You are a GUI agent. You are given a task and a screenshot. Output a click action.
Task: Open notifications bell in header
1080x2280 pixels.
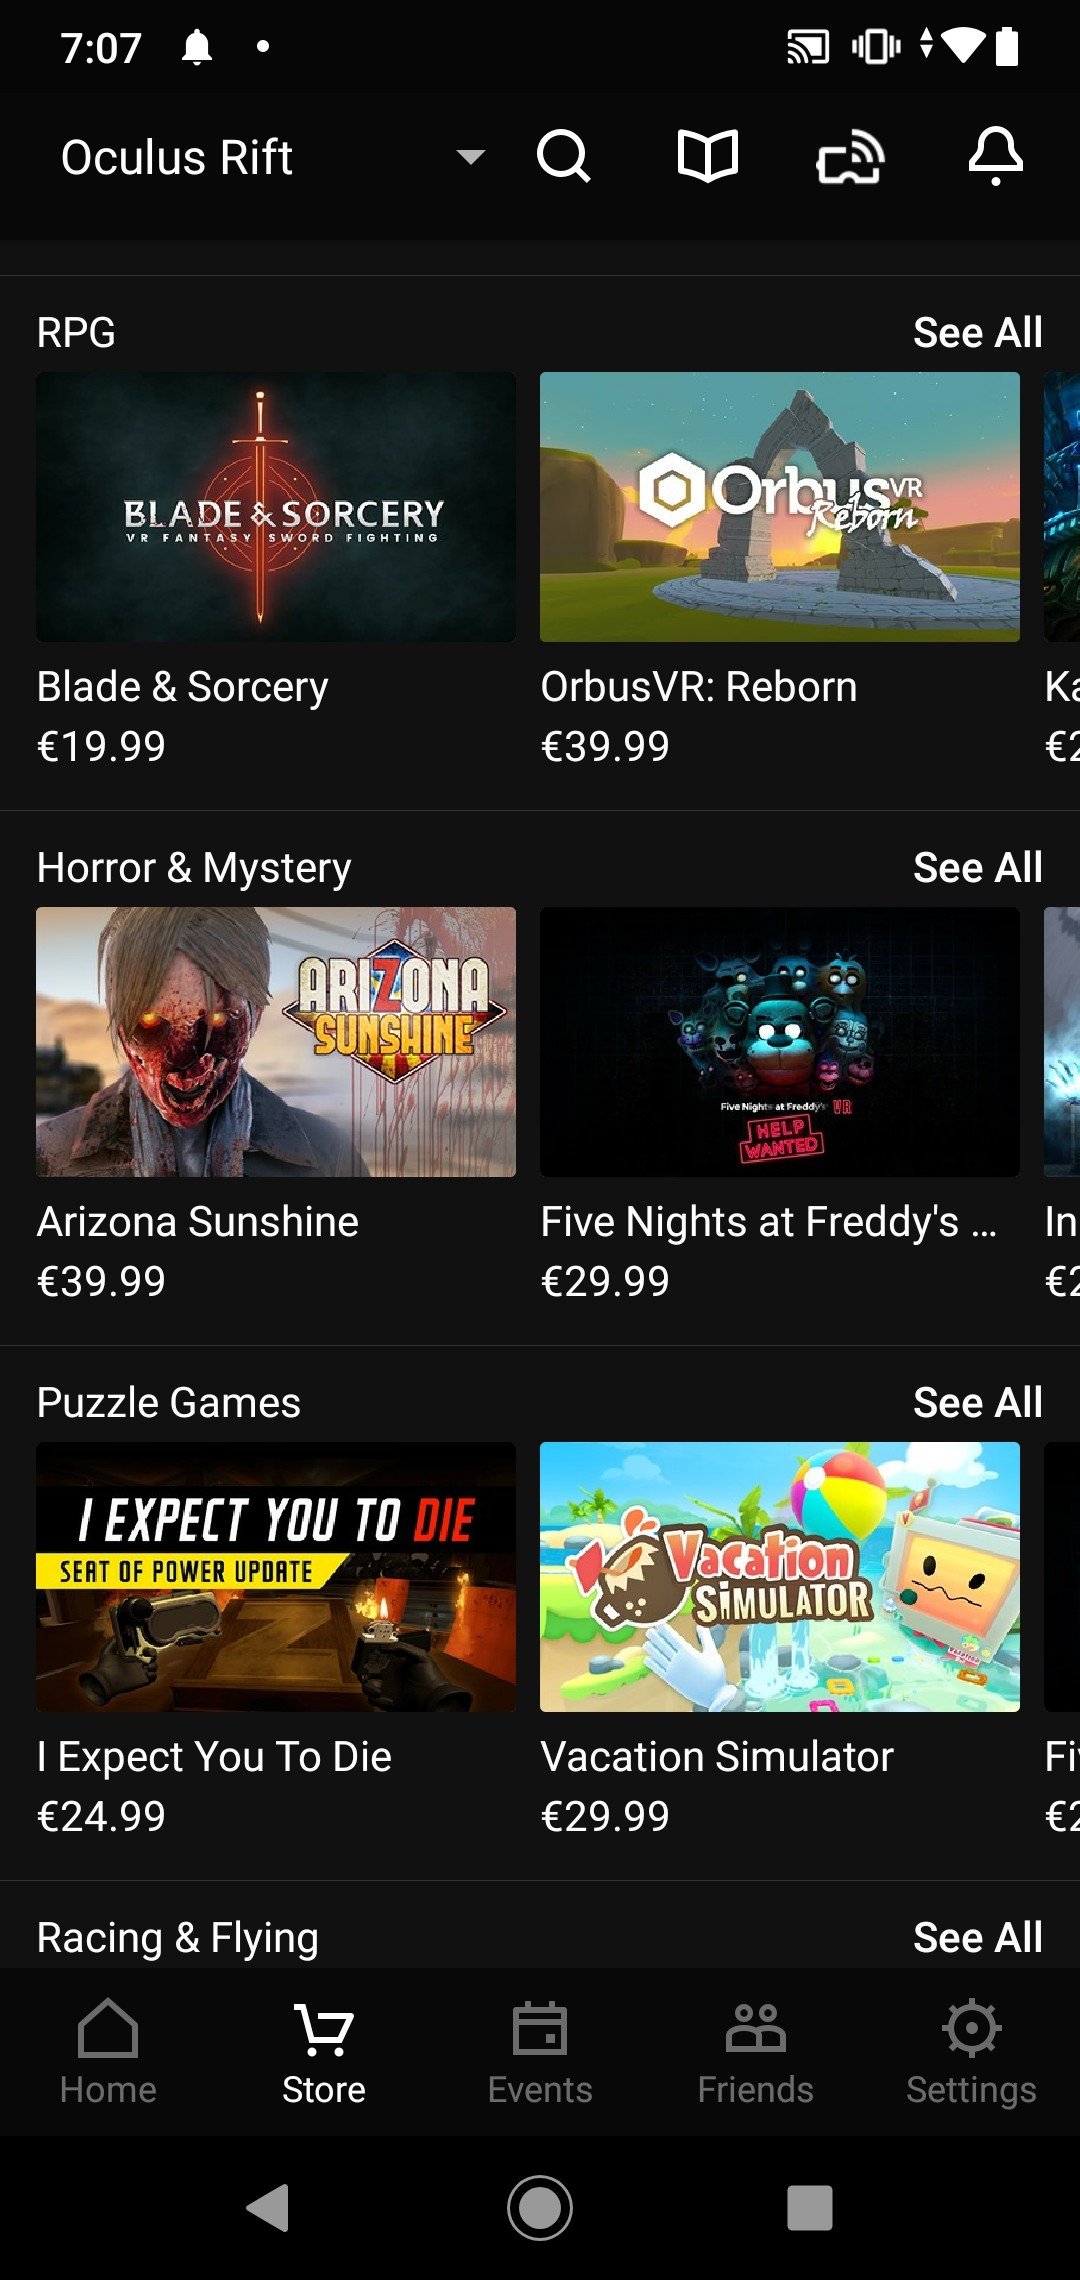click(996, 156)
